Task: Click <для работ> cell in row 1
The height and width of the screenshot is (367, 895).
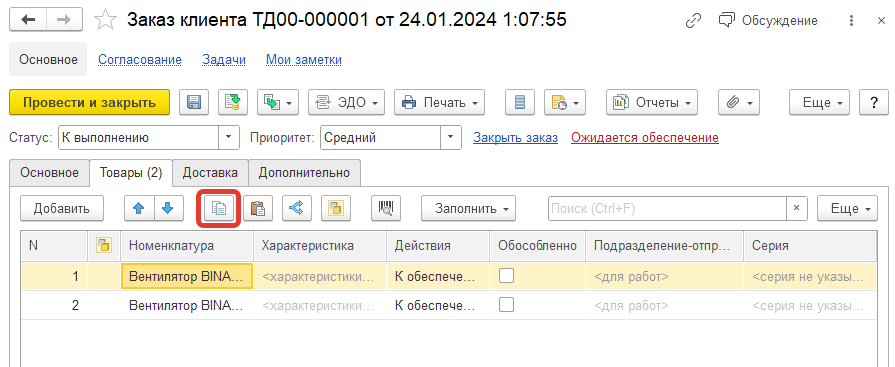Action: (x=664, y=276)
